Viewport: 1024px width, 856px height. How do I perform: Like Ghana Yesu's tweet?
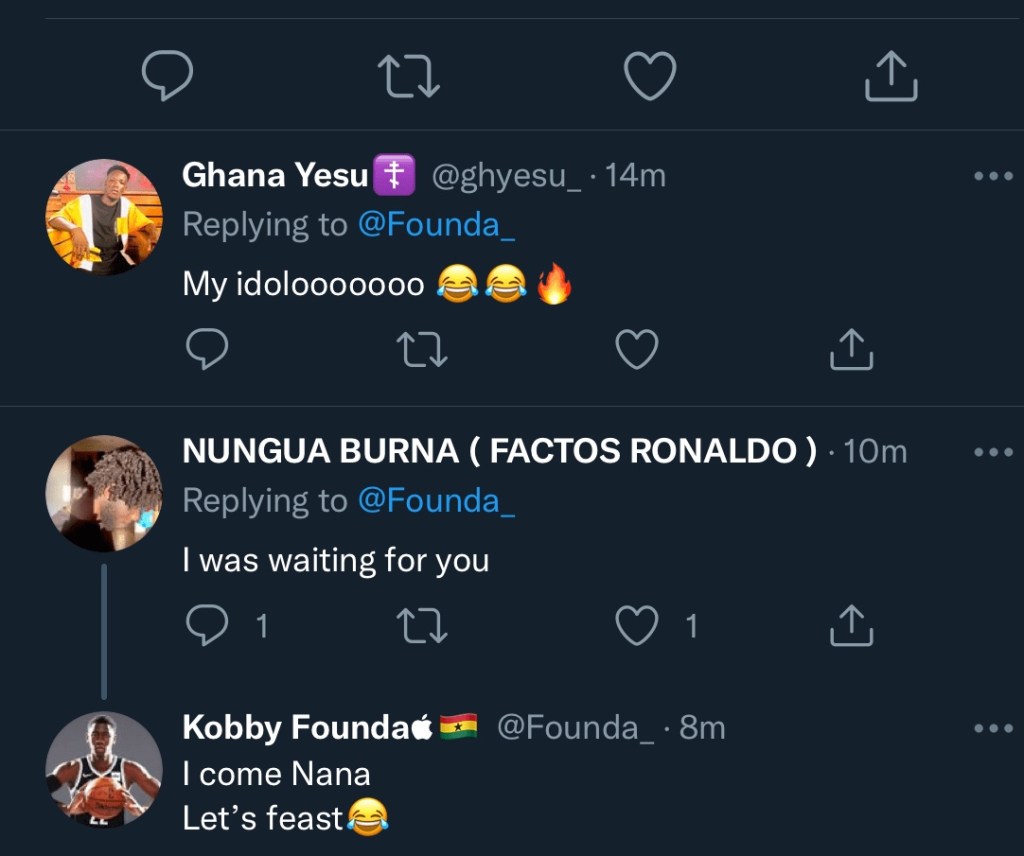(636, 350)
